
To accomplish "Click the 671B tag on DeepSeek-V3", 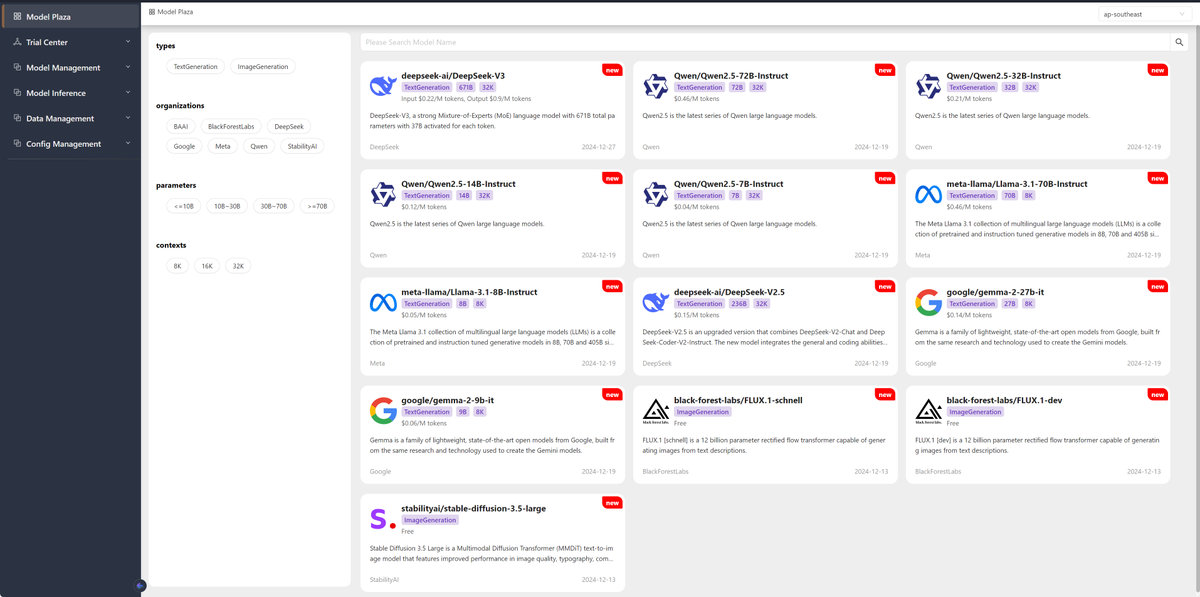I will [x=466, y=88].
